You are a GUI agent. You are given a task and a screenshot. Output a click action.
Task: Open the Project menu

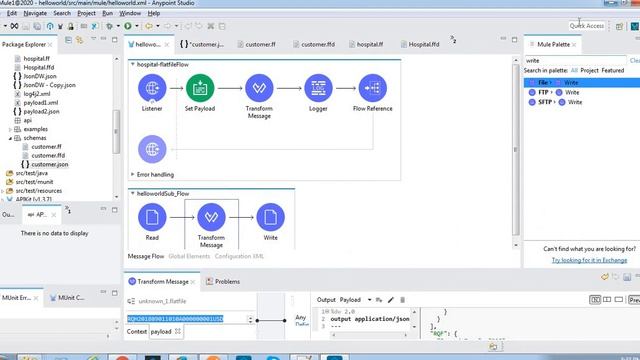click(x=87, y=13)
